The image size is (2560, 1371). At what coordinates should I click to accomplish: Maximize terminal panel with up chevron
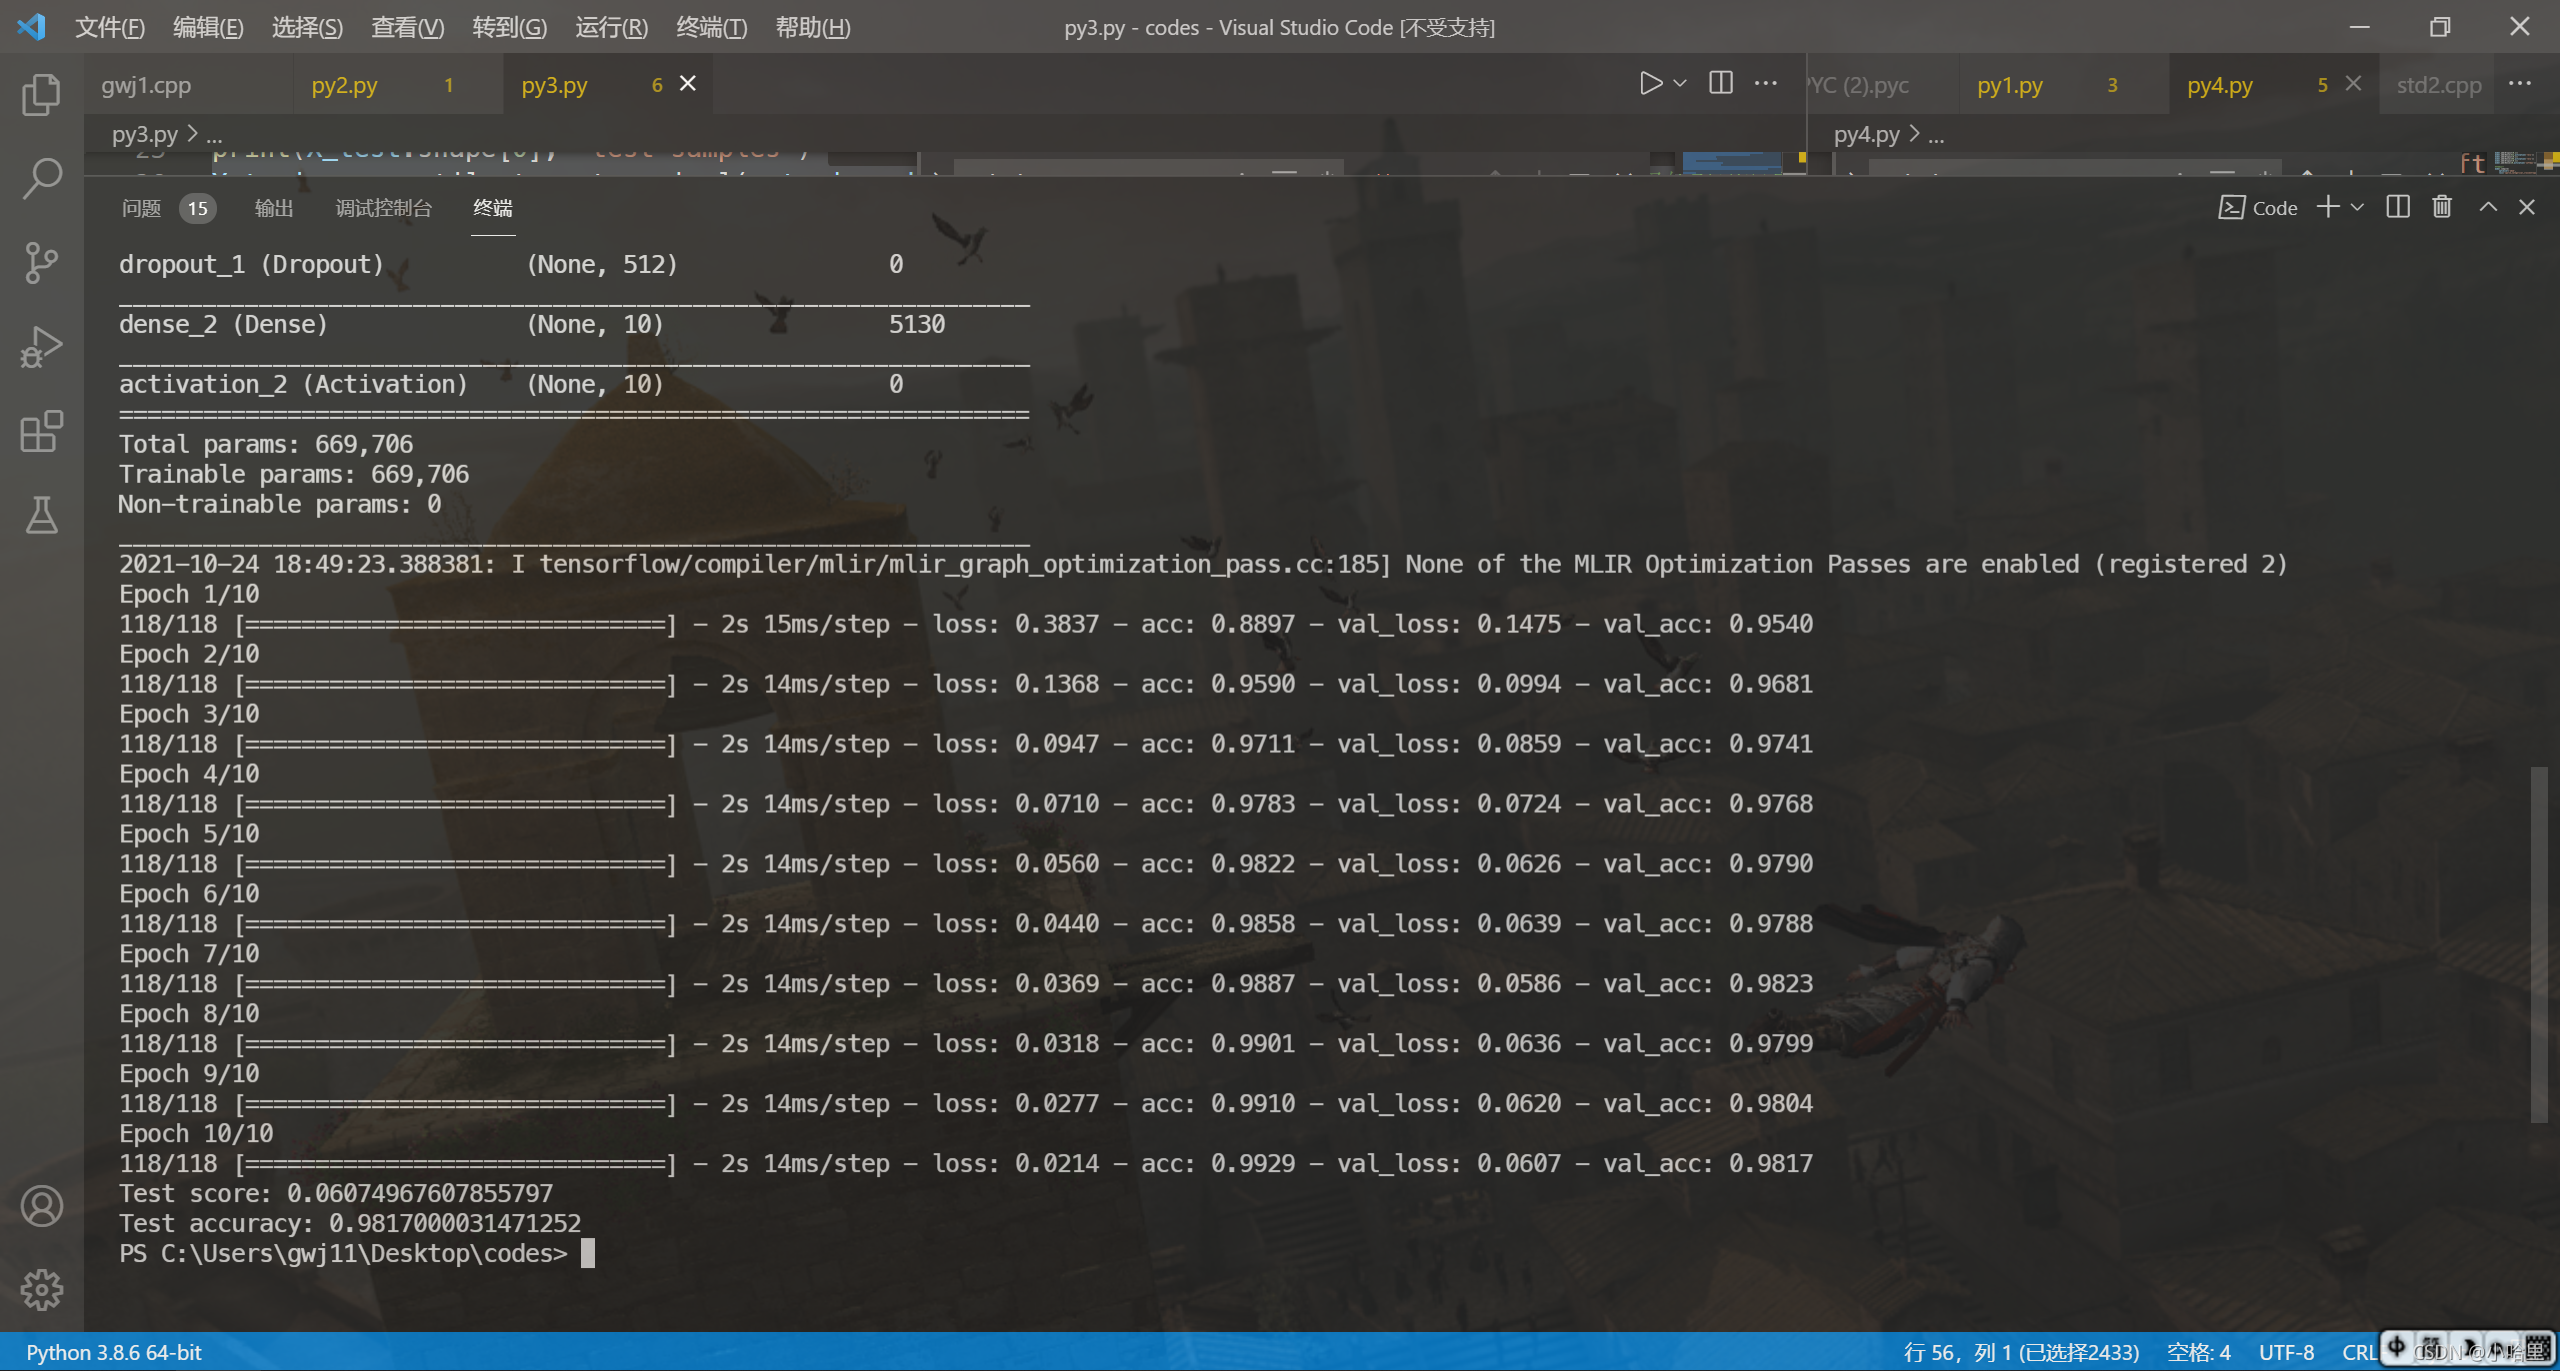pos(2488,207)
